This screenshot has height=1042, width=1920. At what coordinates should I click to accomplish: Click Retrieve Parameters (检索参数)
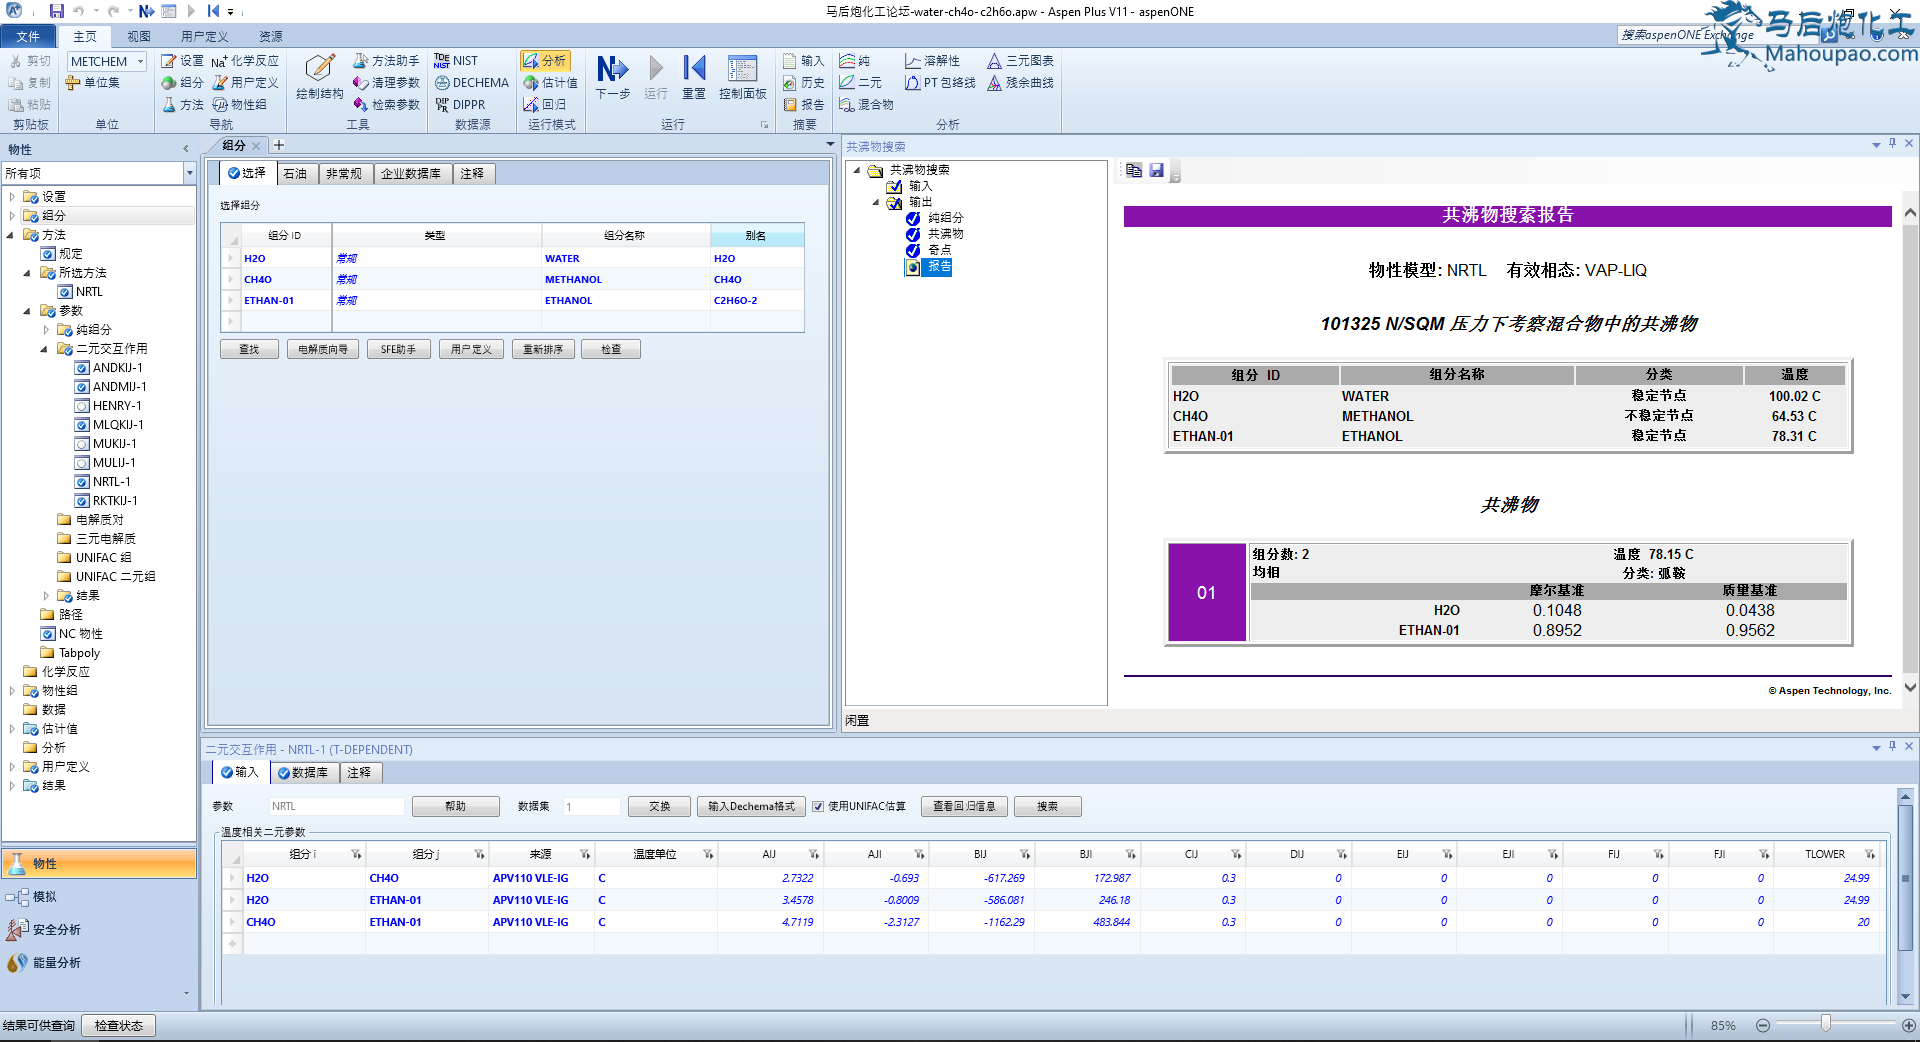pyautogui.click(x=386, y=105)
